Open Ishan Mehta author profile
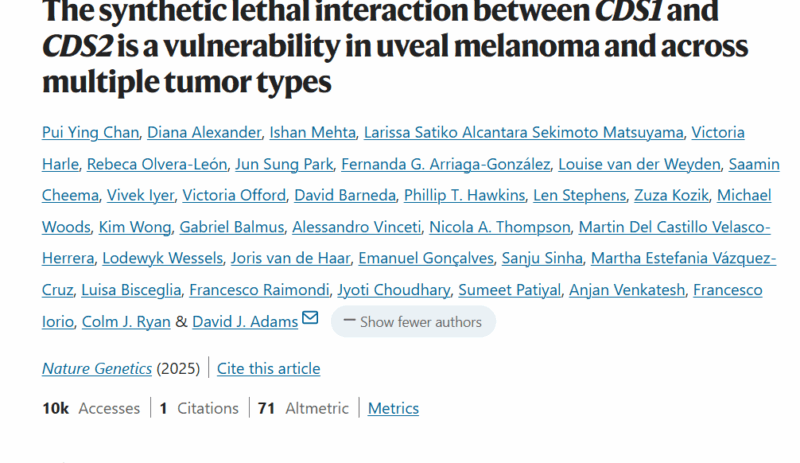800x463 pixels. [312, 132]
